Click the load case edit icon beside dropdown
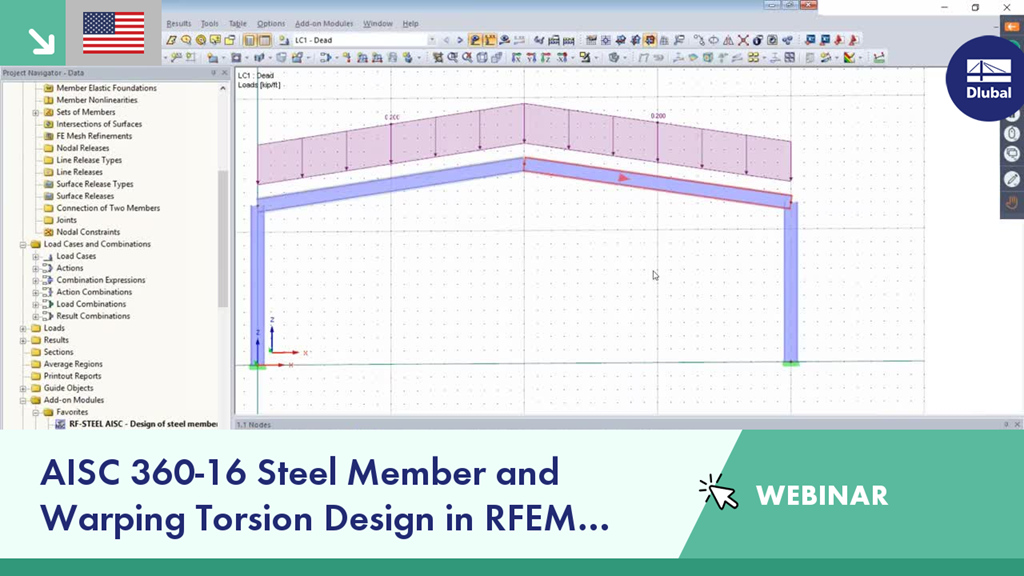Screen dimensions: 1024x576 click(284, 40)
